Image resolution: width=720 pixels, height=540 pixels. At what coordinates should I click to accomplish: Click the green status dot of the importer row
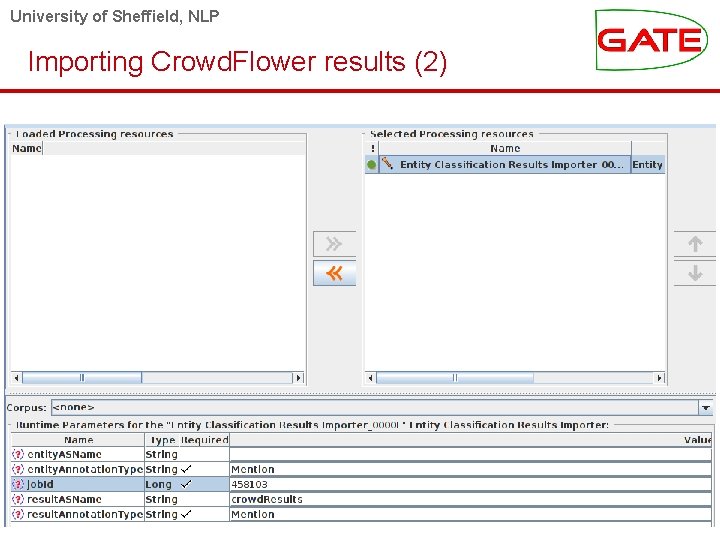[371, 164]
